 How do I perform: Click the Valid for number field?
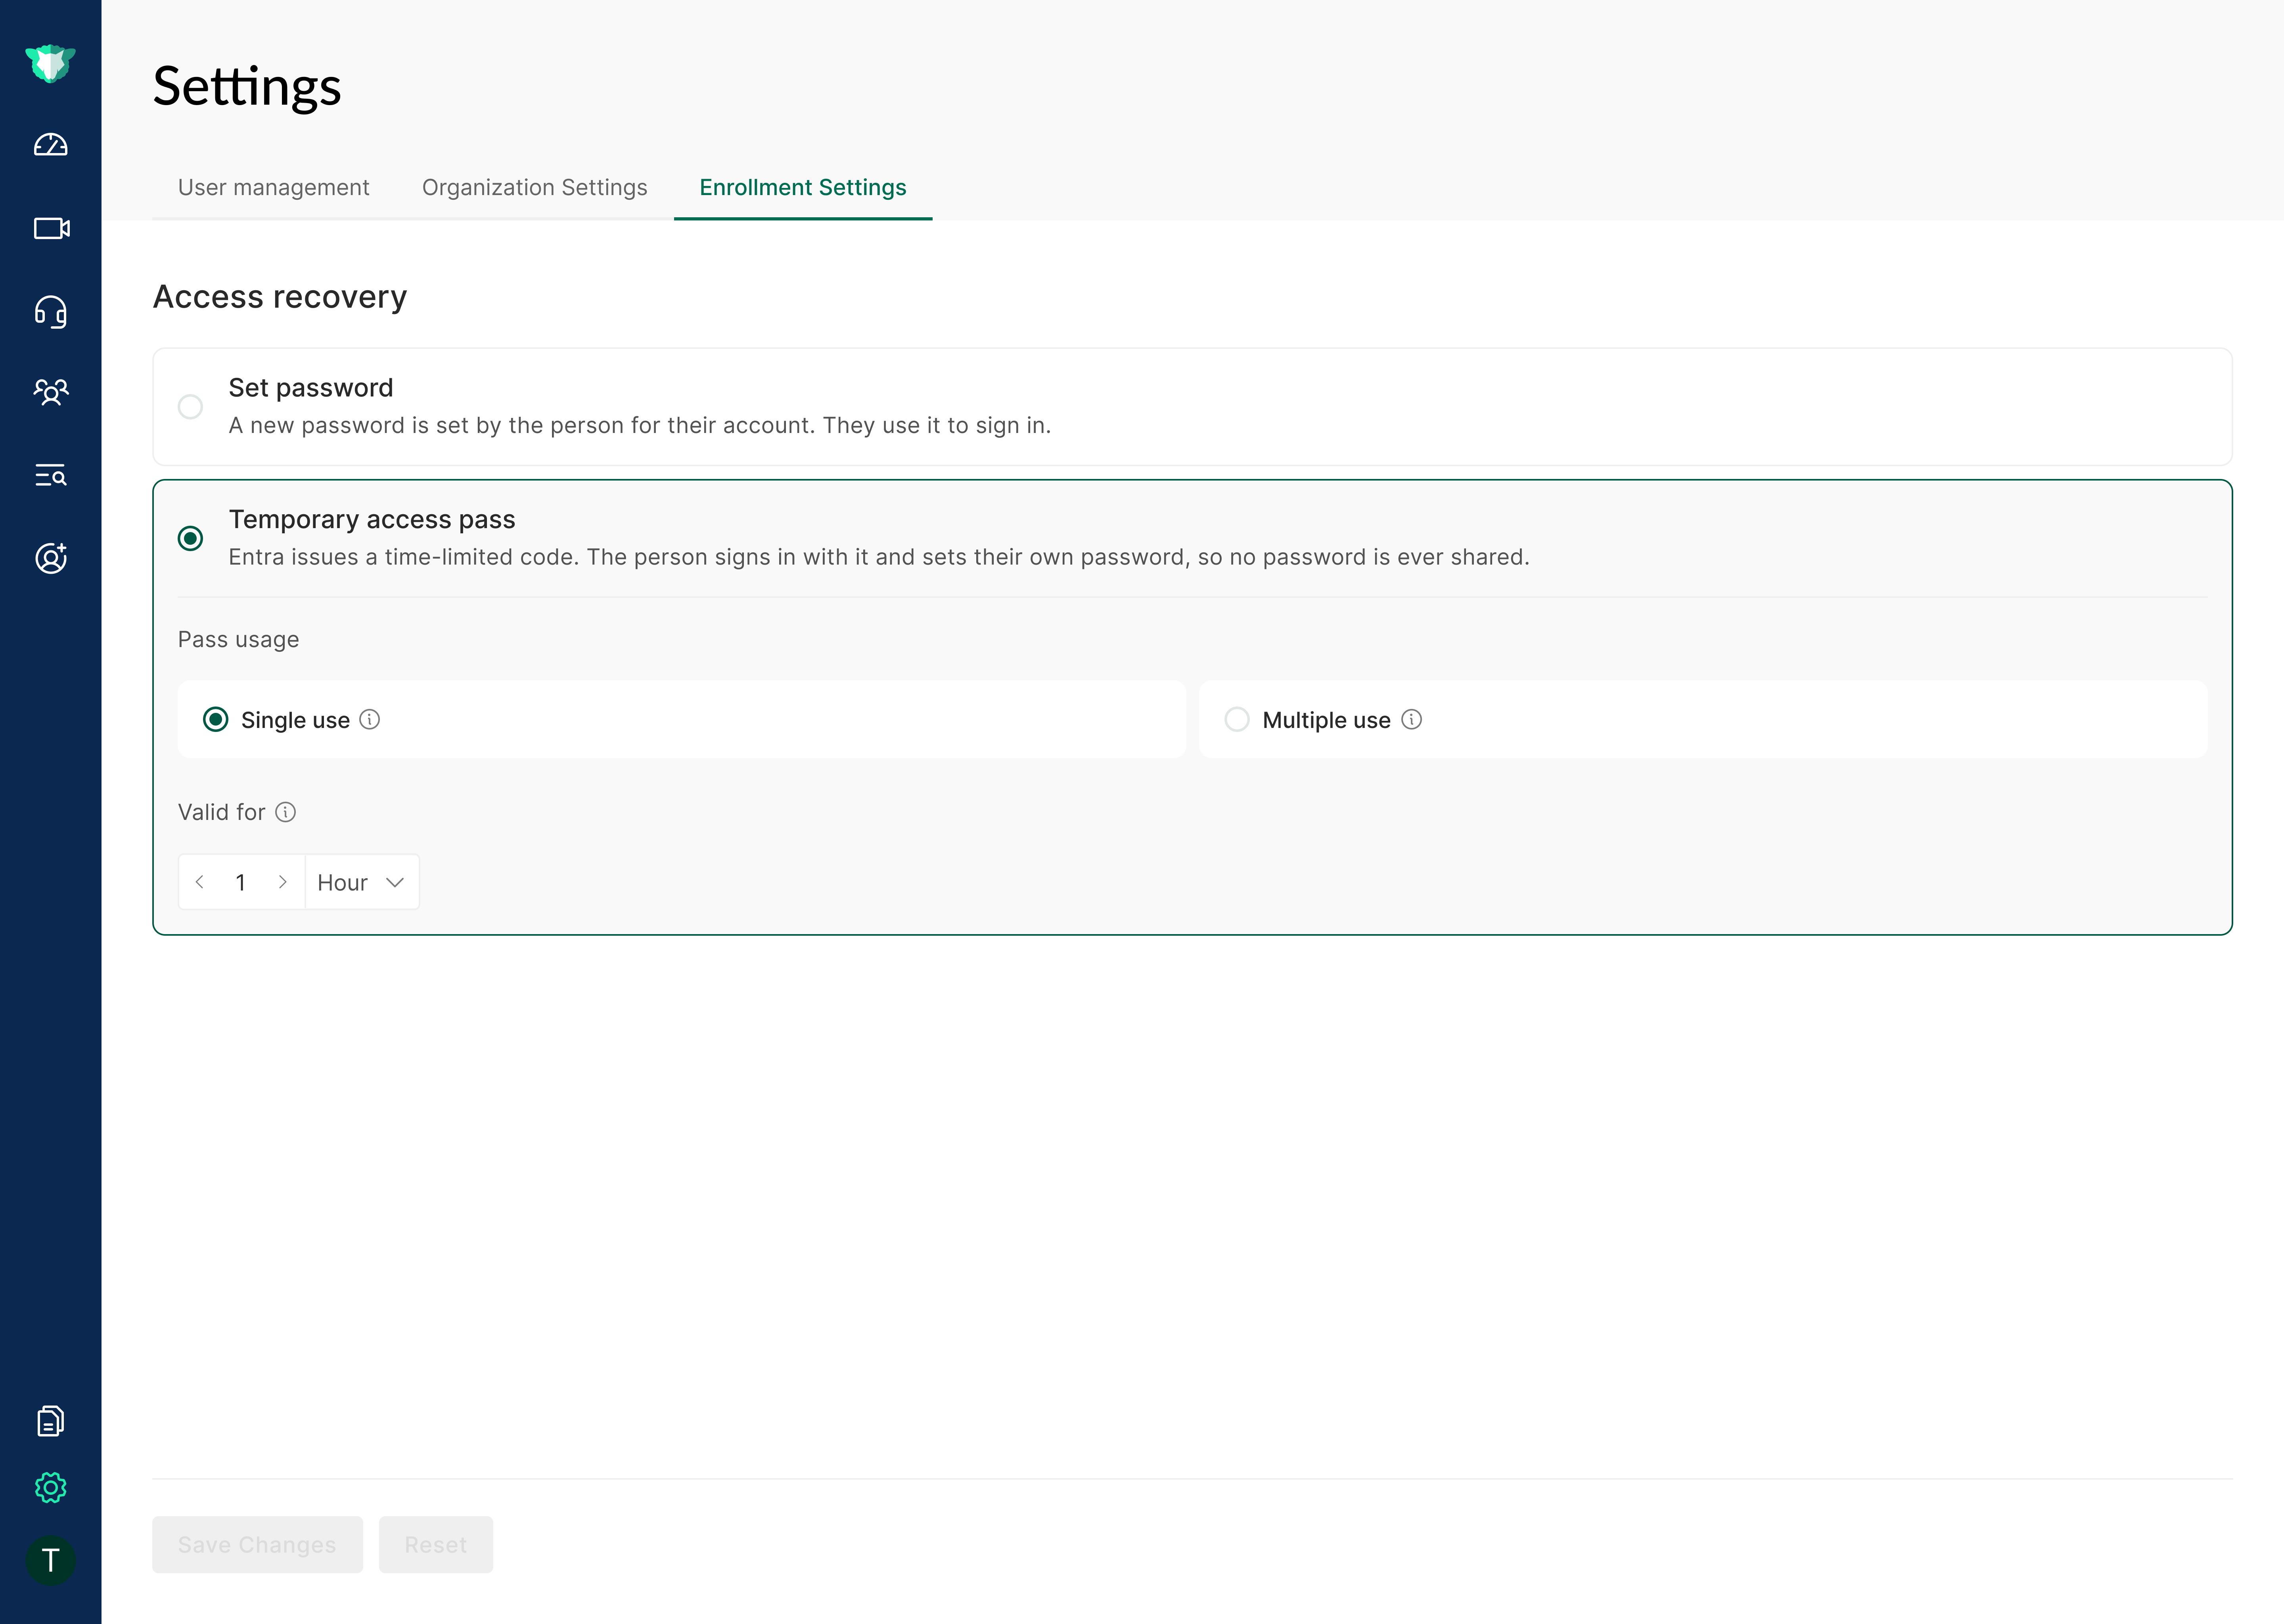(x=241, y=882)
